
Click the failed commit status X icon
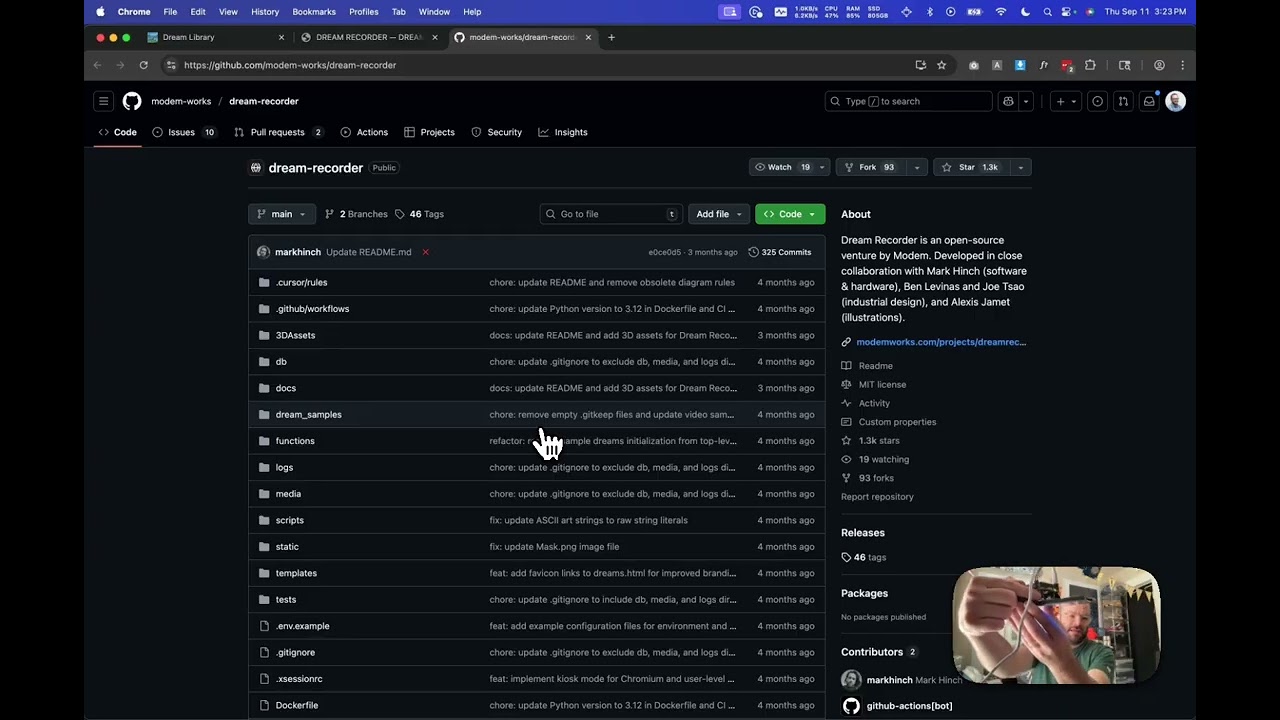(425, 252)
